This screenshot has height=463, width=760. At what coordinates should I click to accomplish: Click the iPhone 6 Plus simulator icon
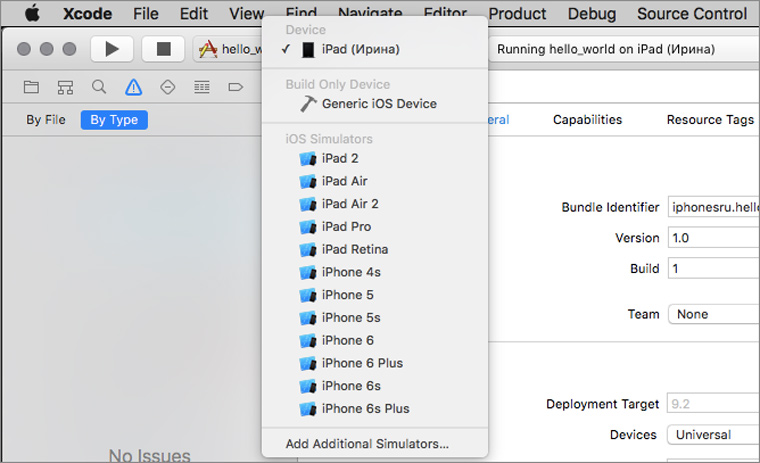coord(308,364)
